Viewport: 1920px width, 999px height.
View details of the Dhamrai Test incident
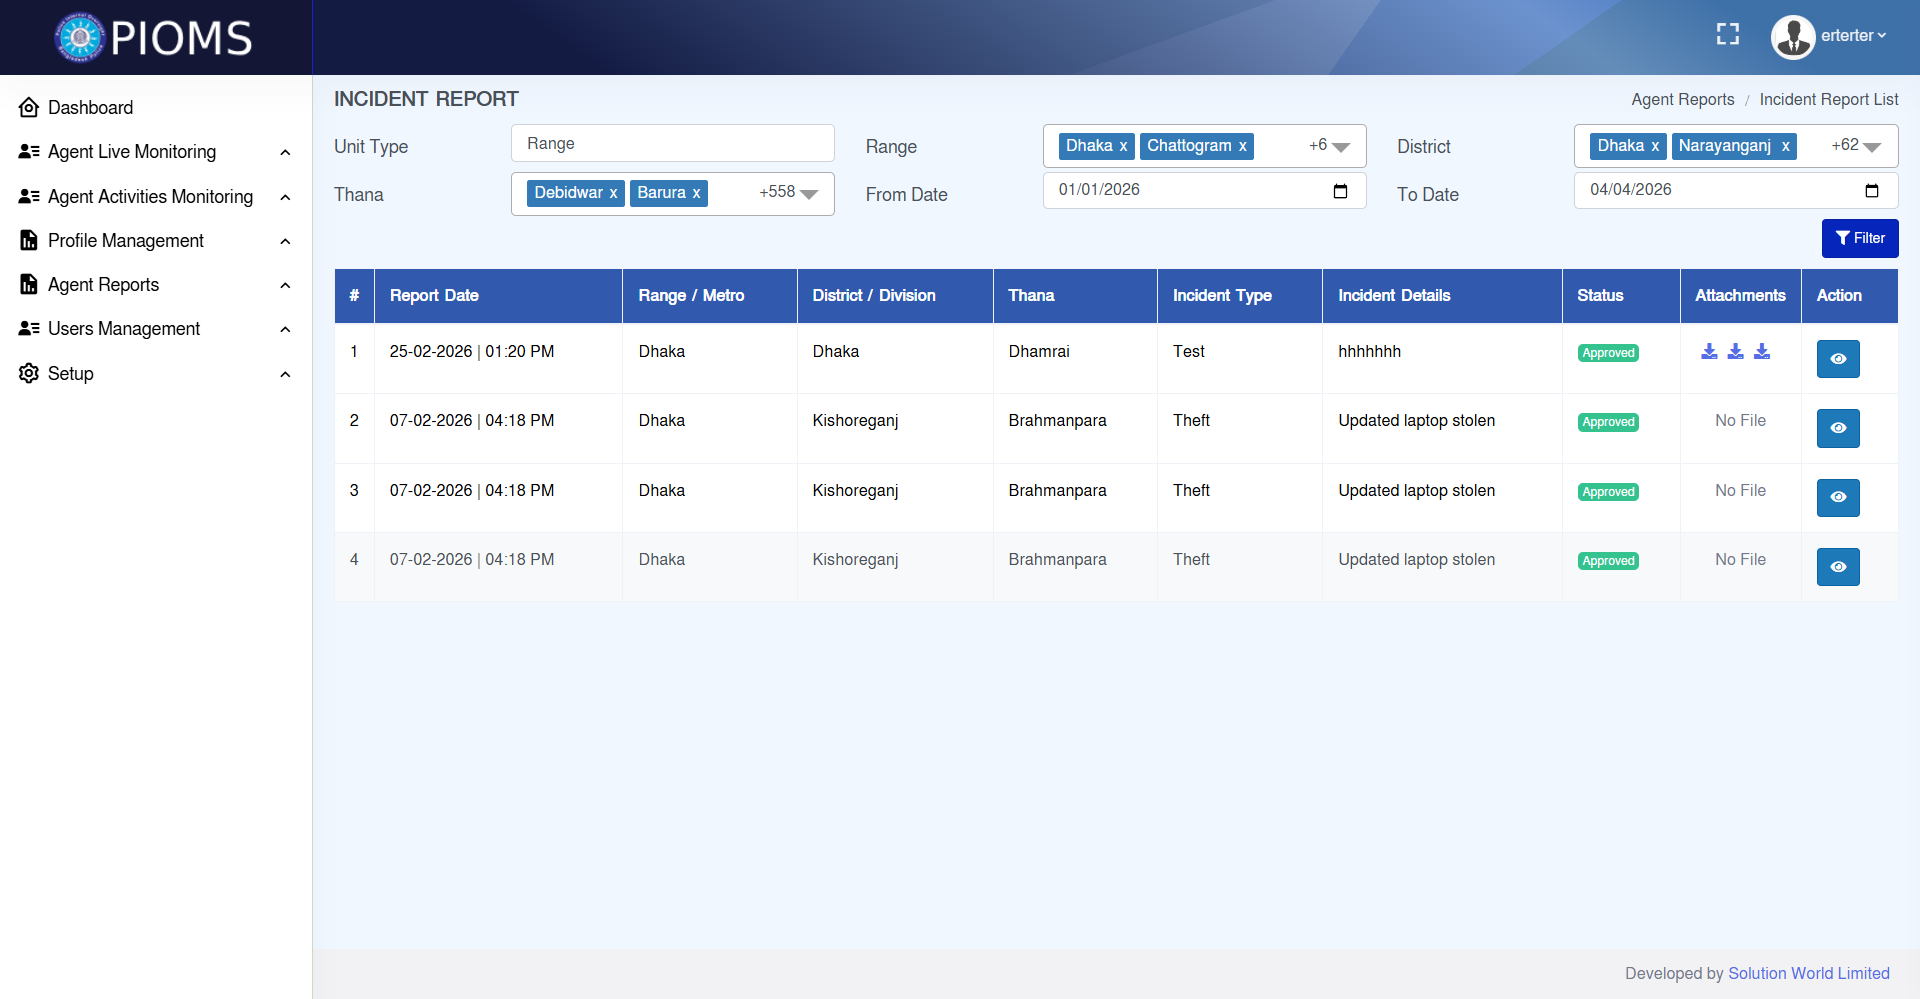point(1837,359)
